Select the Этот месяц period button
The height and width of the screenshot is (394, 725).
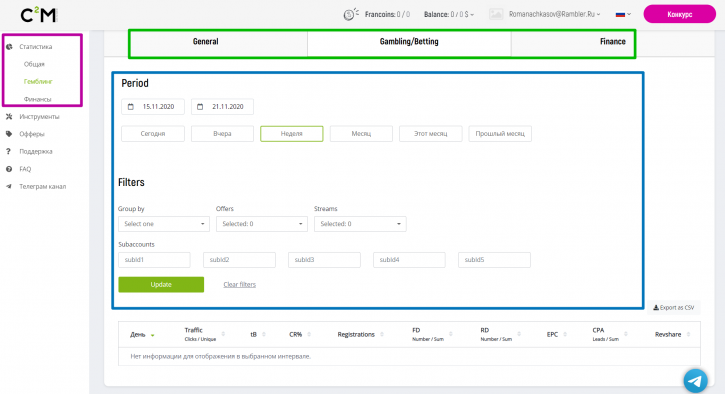pos(430,134)
